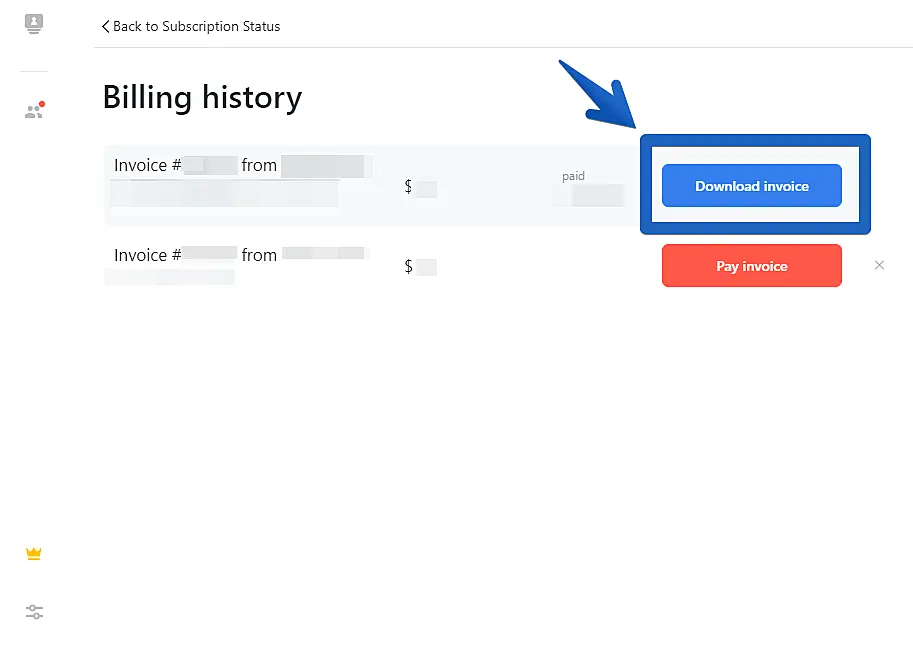Click the paid status label

click(573, 176)
